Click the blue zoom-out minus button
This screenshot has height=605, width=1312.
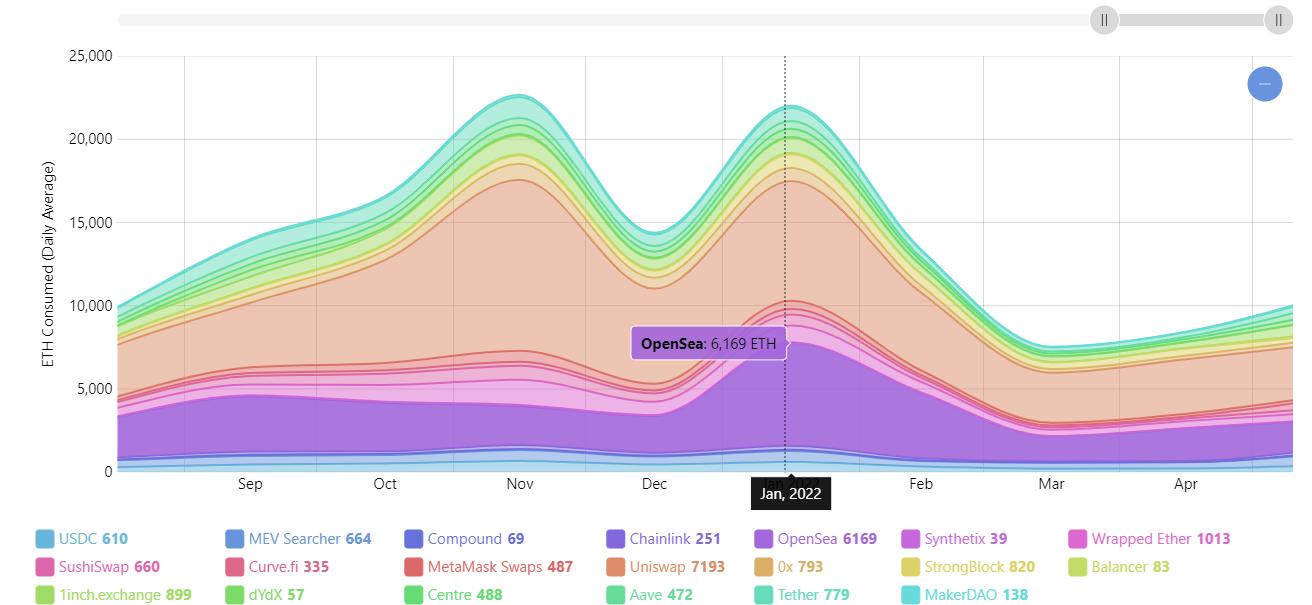(1264, 84)
